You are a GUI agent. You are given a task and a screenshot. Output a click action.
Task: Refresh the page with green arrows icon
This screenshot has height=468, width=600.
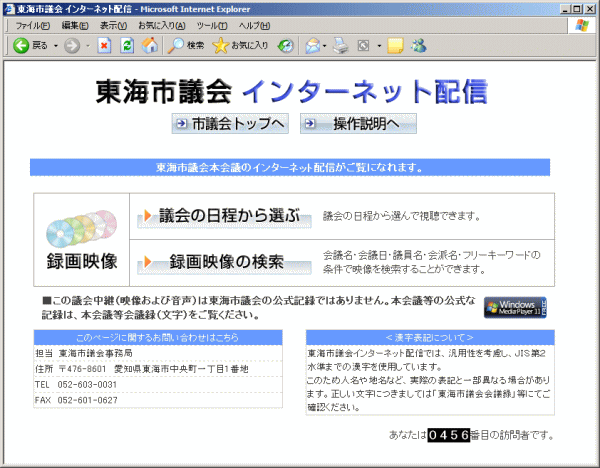pos(127,46)
